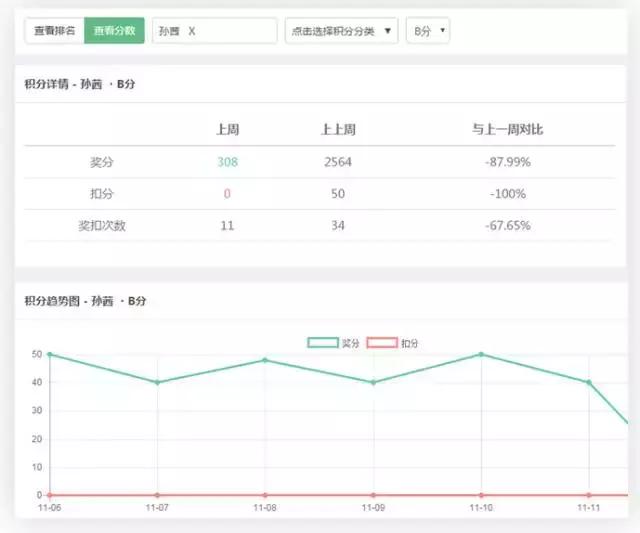This screenshot has height=533, width=640.
Task: Select the 奖扣次数 row label
Action: point(102,225)
